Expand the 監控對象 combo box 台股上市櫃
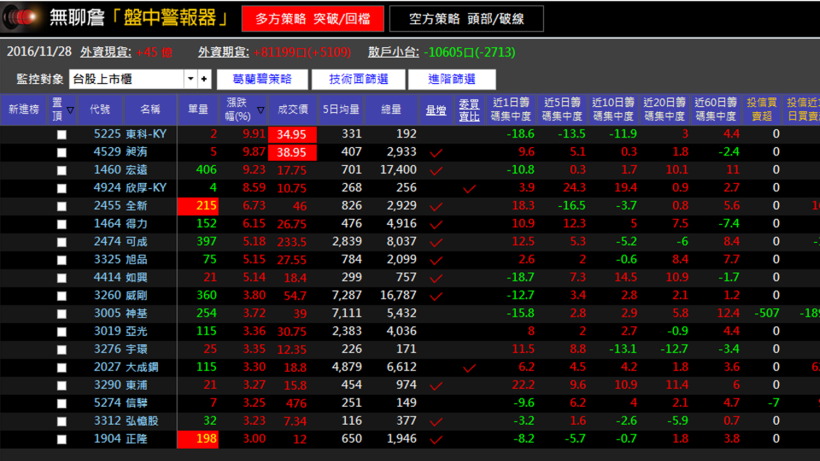Viewport: 820px width, 461px height. (190, 79)
